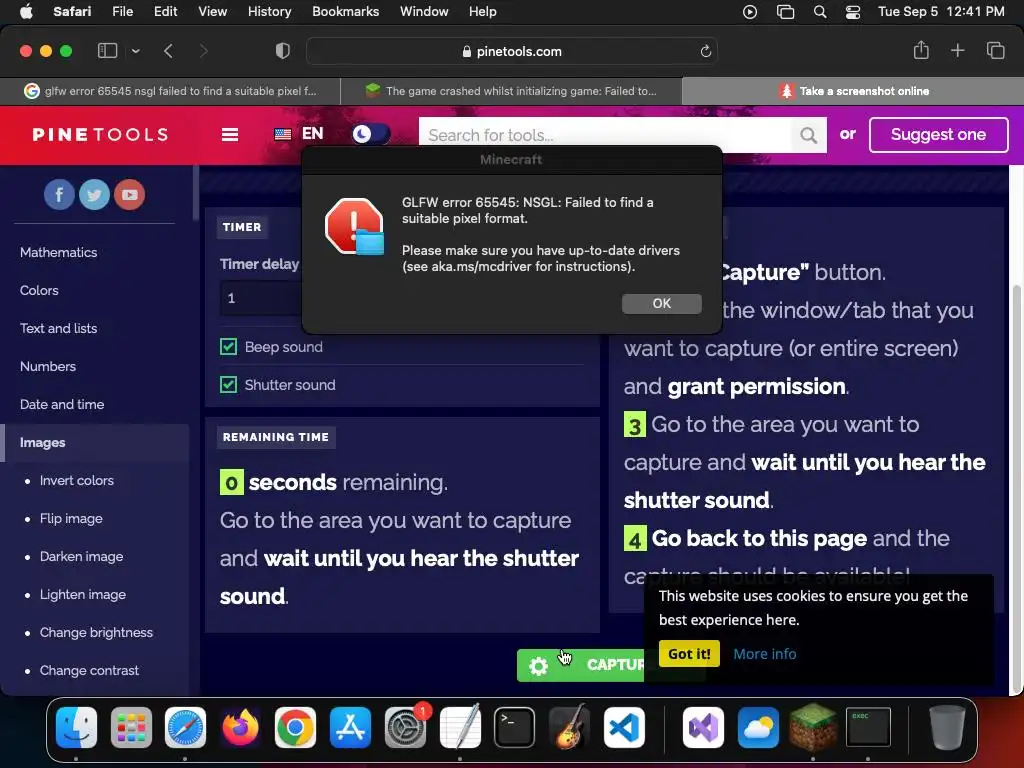
Task: Open the Change contrast tool
Action: pos(89,670)
